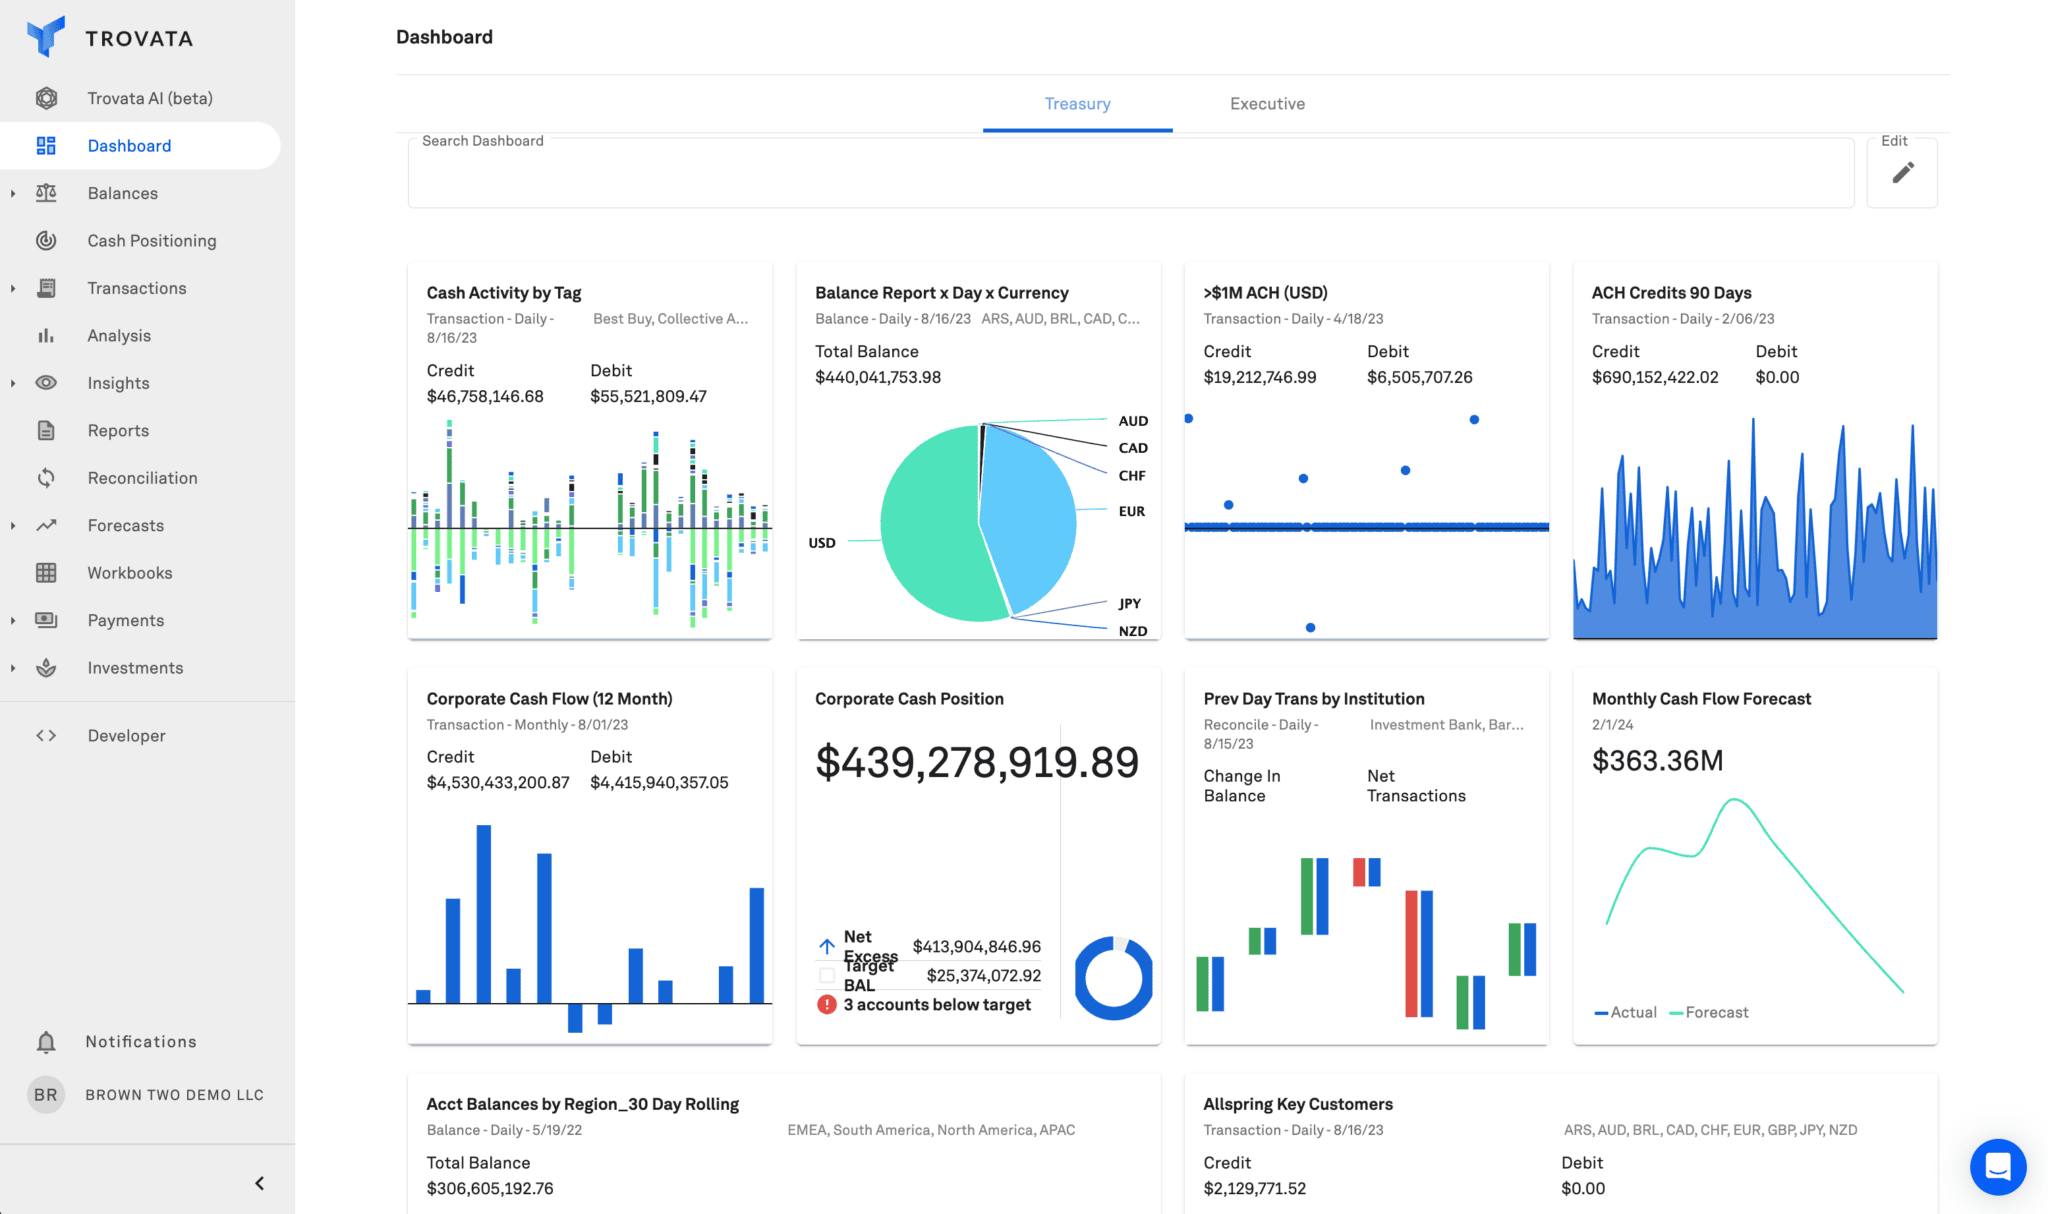Open Cash Positioning via its target icon
The height and width of the screenshot is (1214, 2048).
click(46, 241)
